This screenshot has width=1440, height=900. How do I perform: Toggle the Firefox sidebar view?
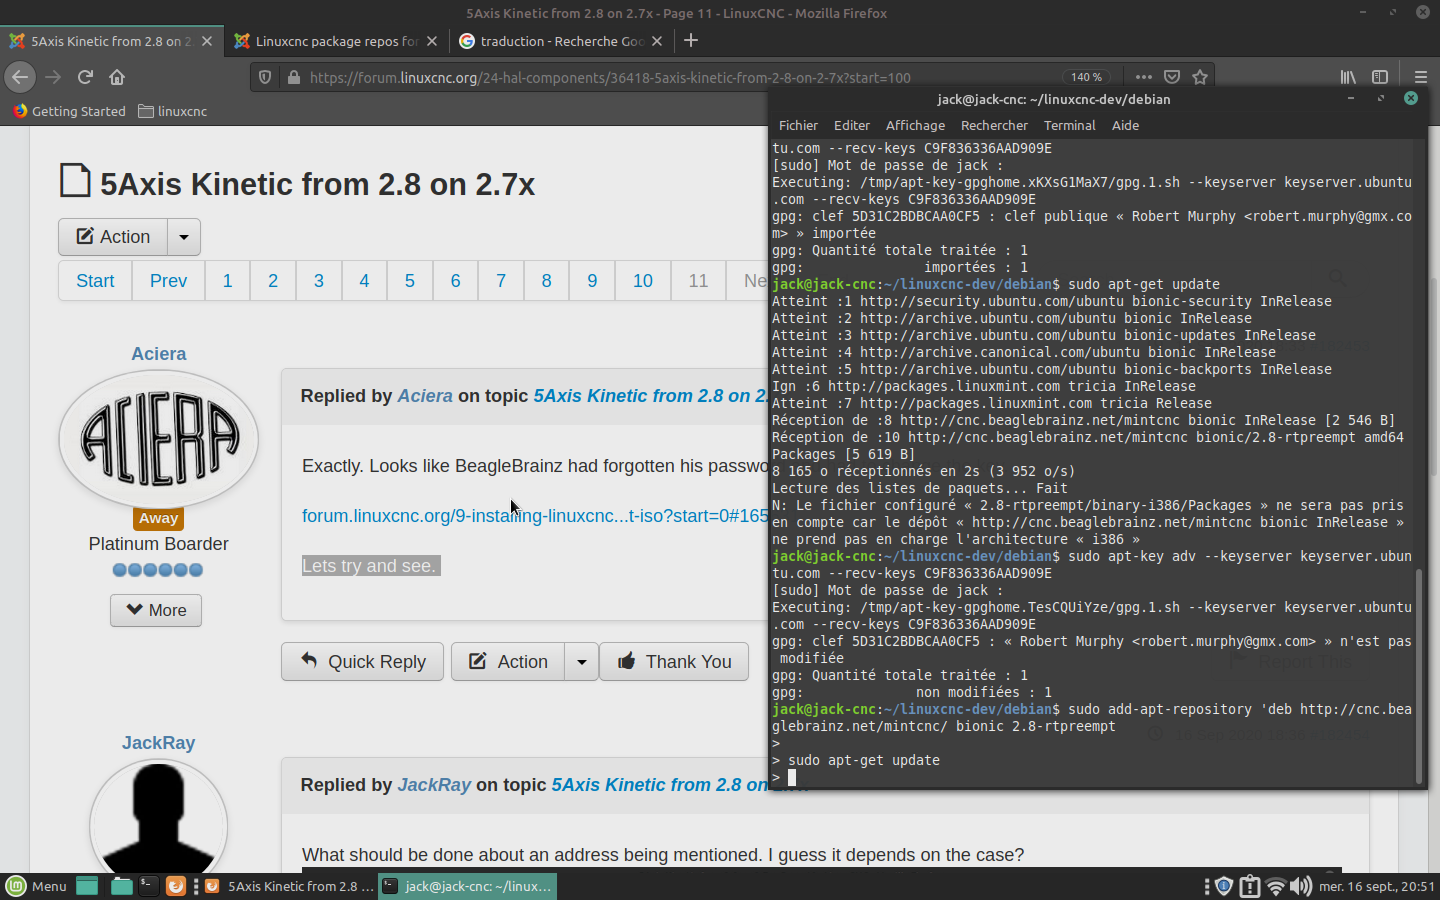coord(1380,77)
